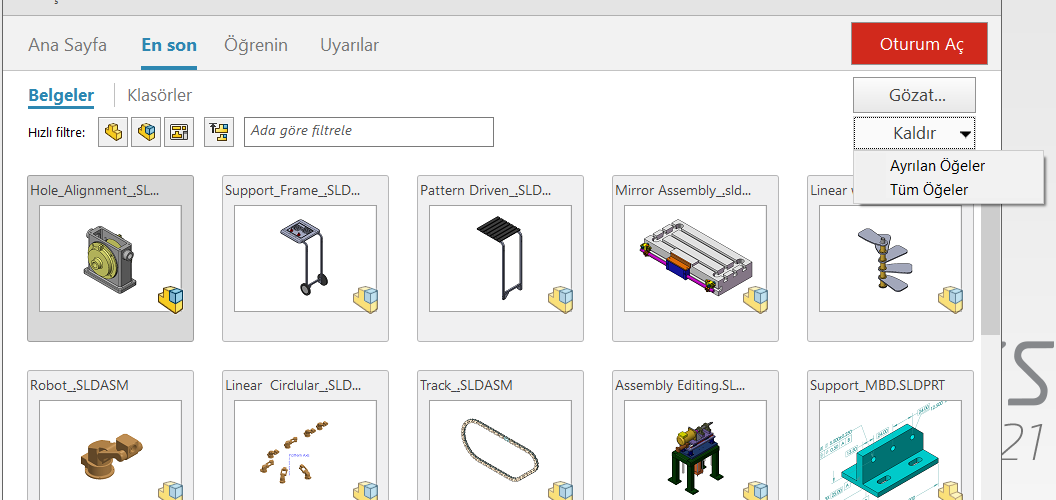Click the top-level assemblies filter icon
This screenshot has height=500, width=1056.
219,132
